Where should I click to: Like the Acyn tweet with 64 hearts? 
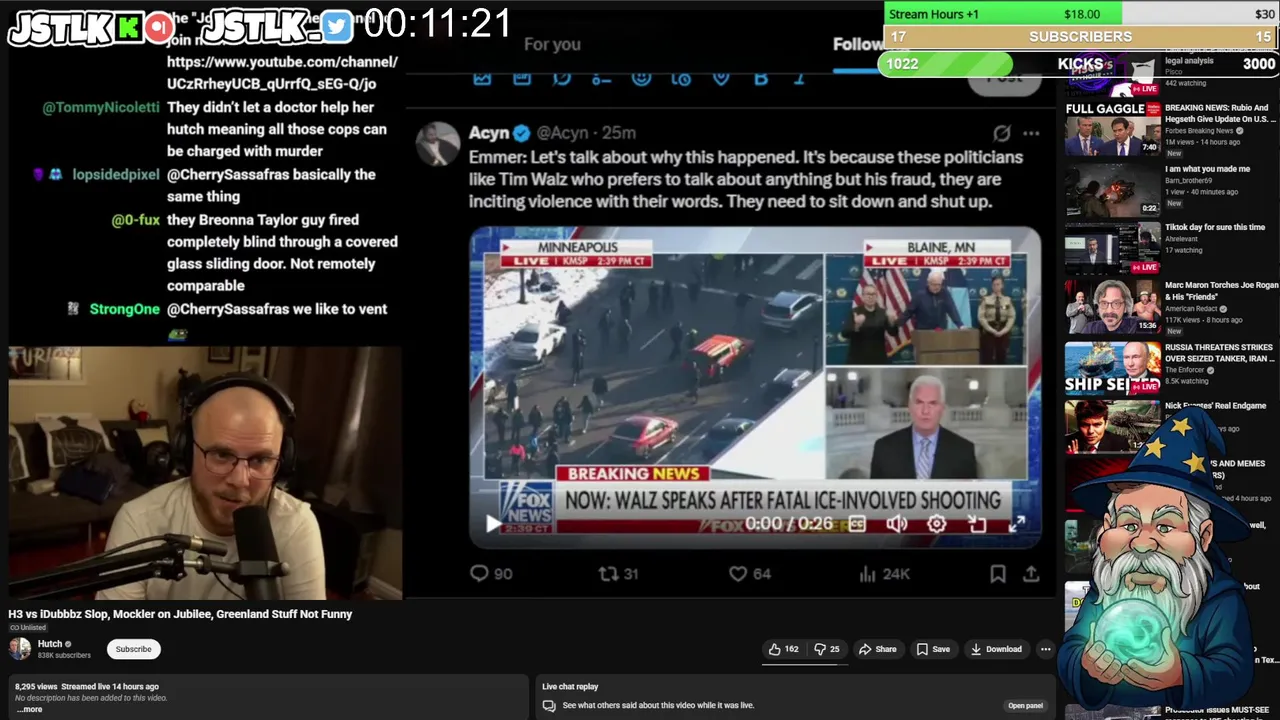[x=737, y=573]
